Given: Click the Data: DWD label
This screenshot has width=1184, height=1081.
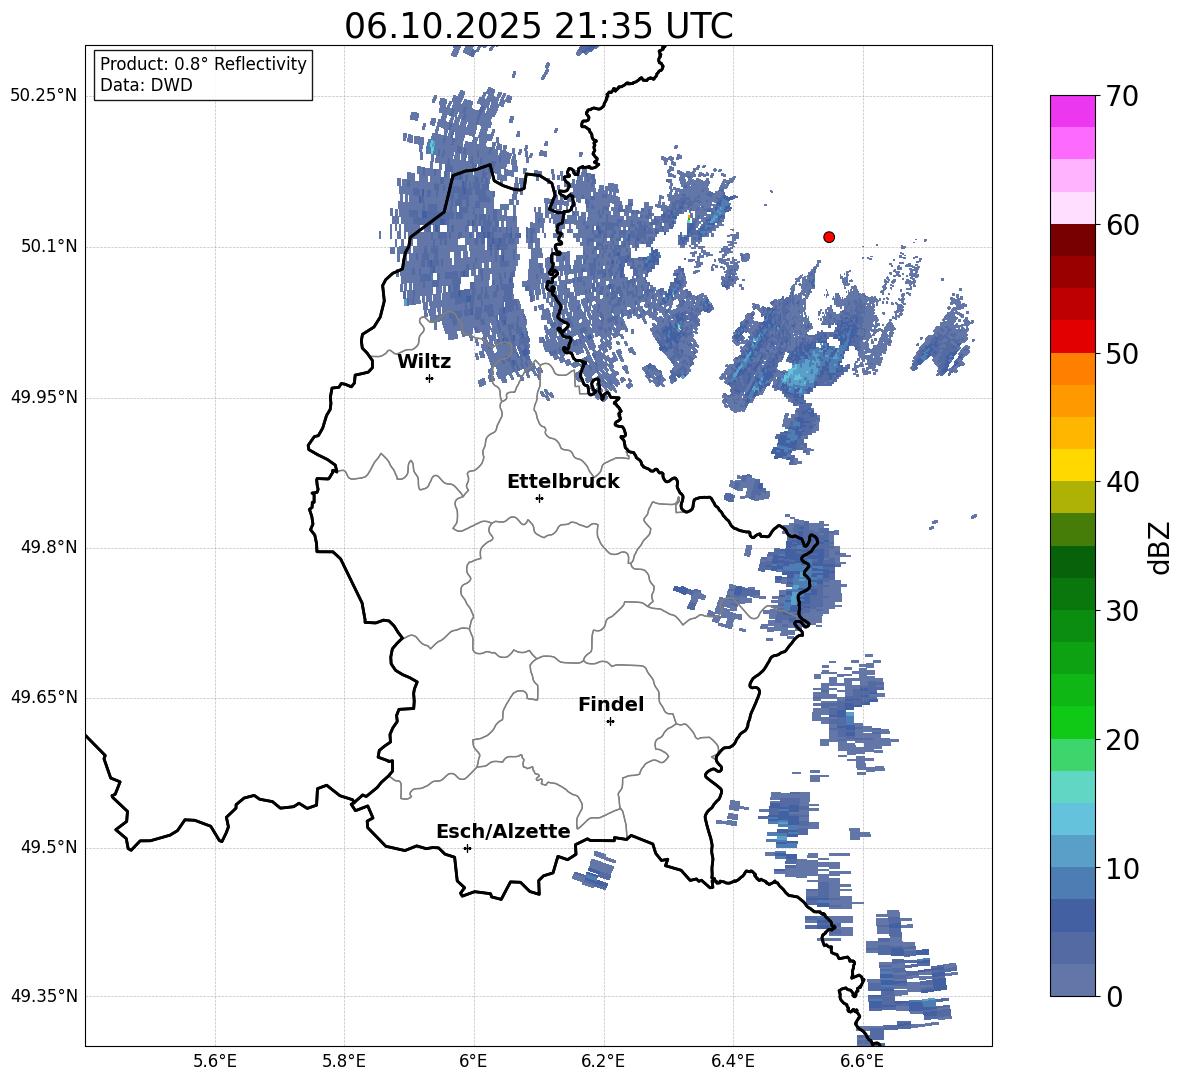Looking at the screenshot, I should click(146, 85).
